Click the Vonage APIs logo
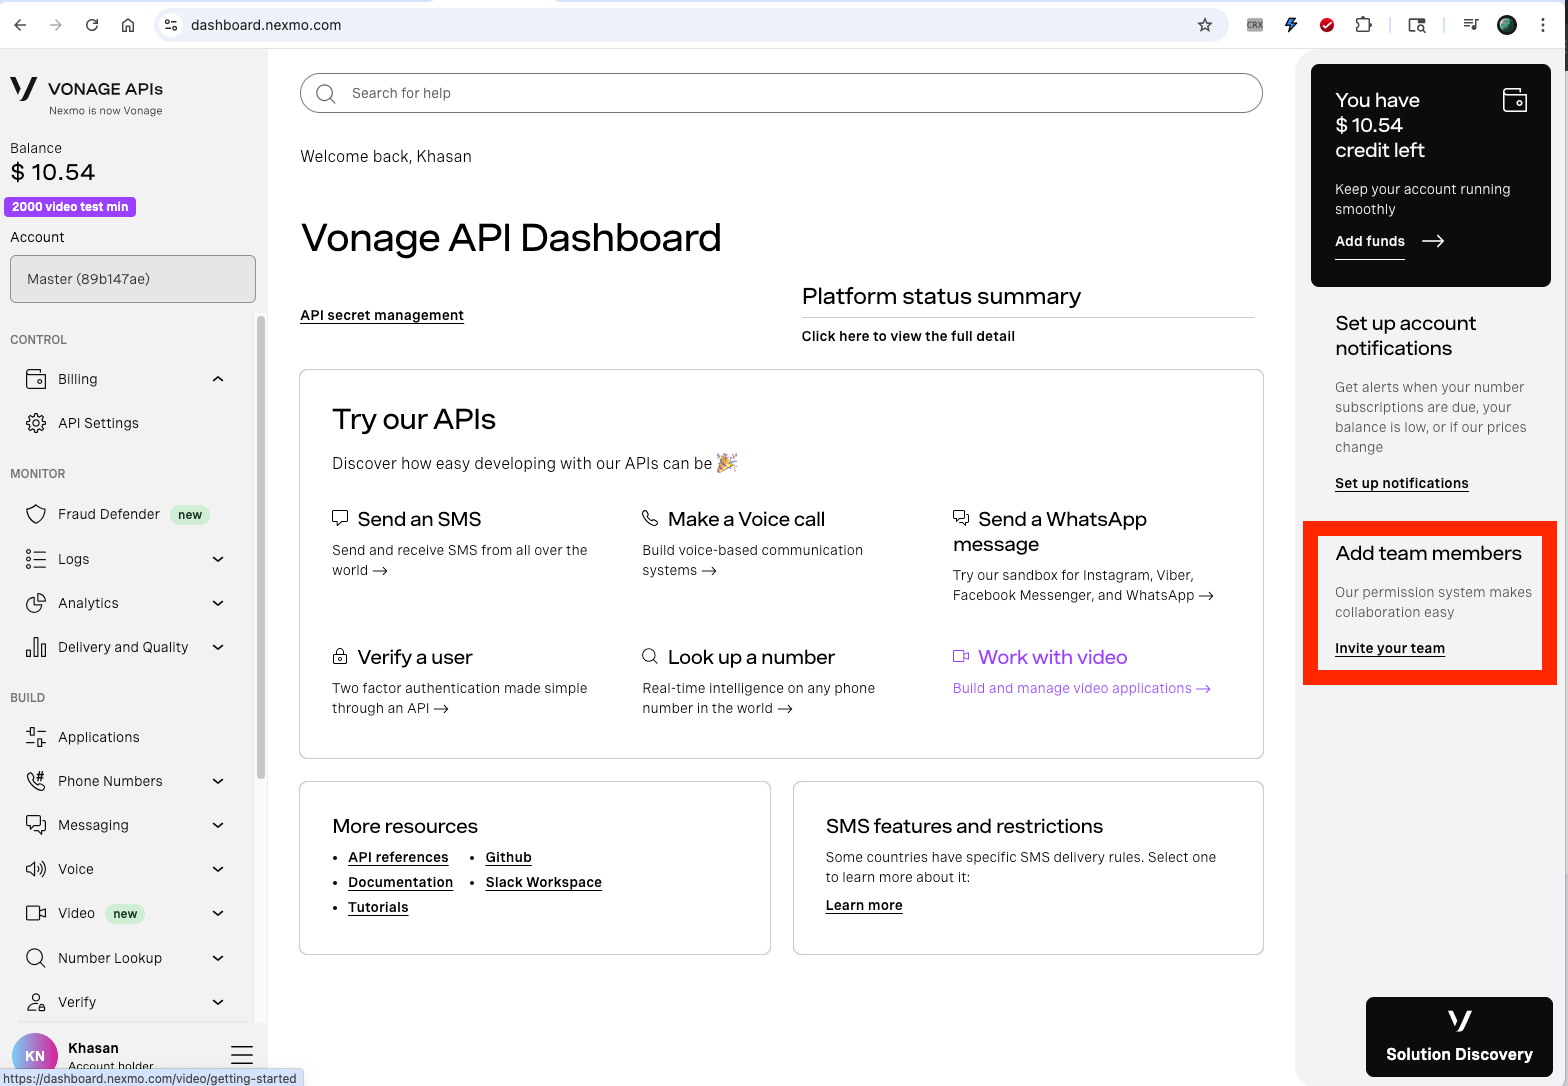 point(86,97)
